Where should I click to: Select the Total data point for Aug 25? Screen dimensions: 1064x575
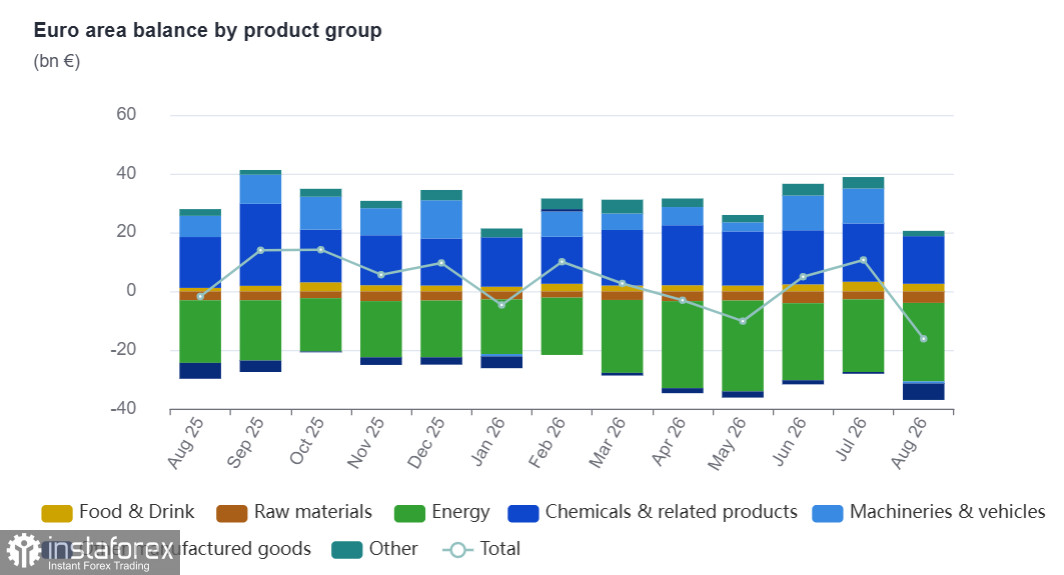coord(200,297)
